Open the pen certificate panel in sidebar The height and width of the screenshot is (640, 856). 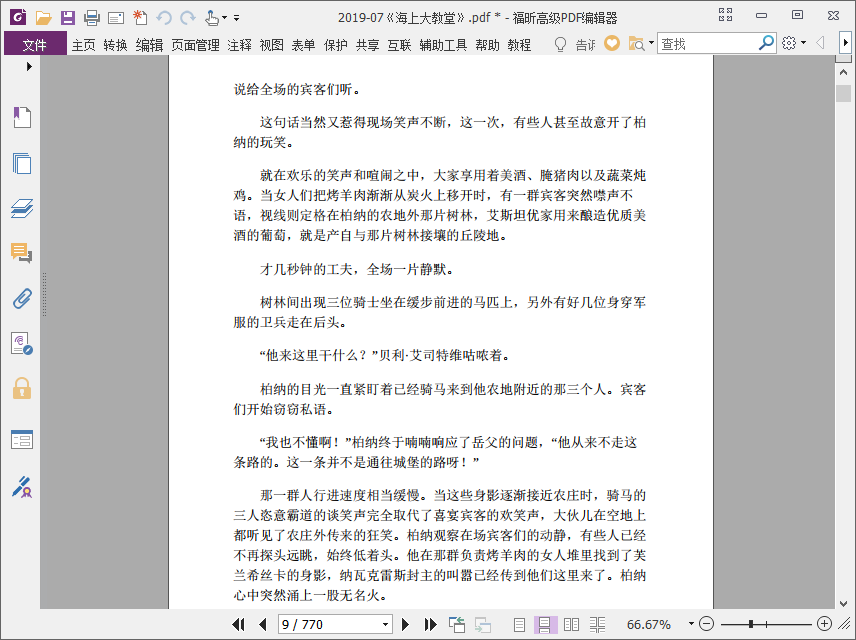click(22, 487)
